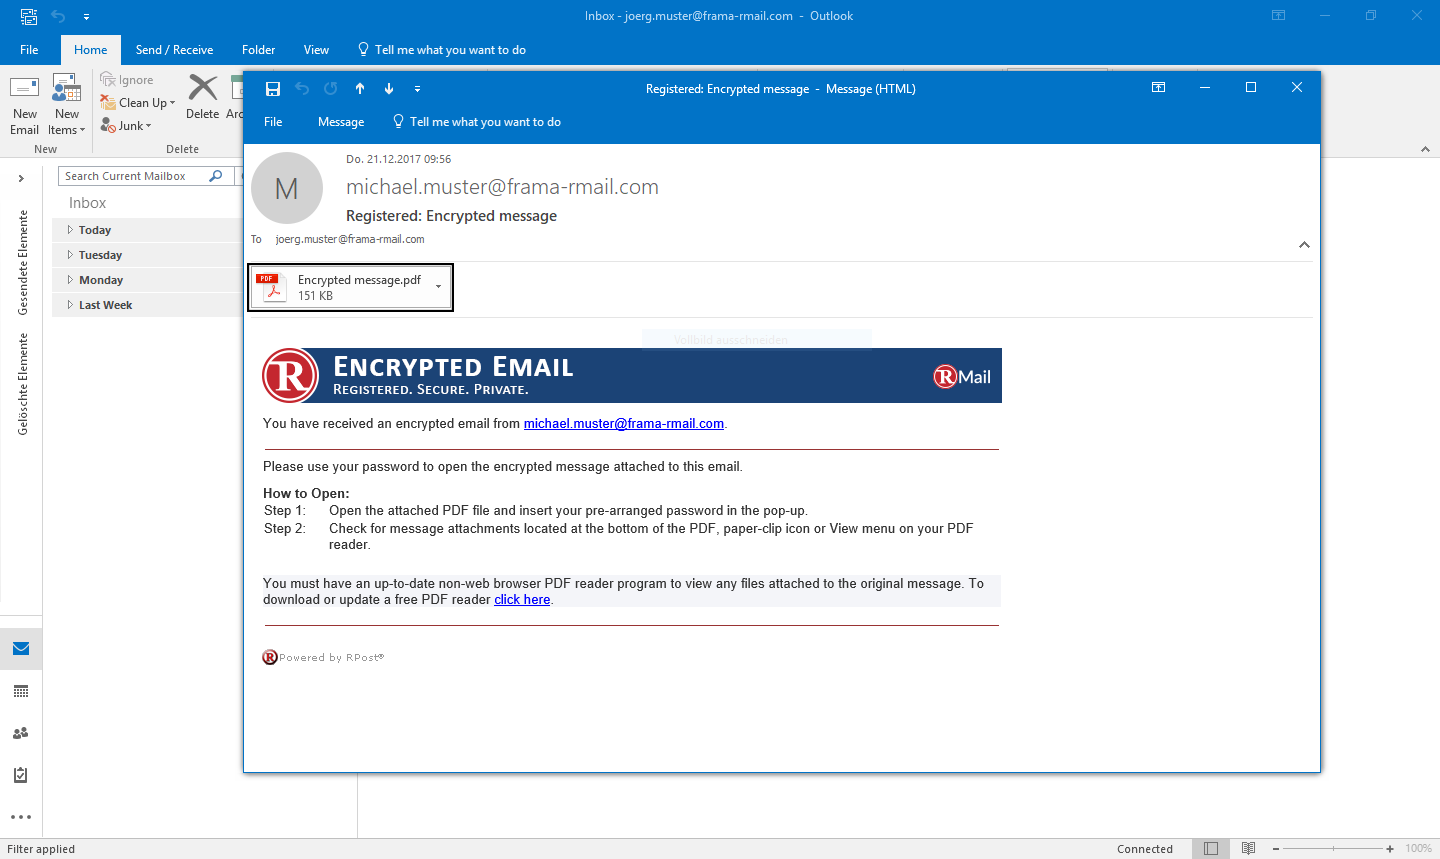This screenshot has width=1440, height=859.
Task: Open the michael.muster@frama-rmail.com link in body
Action: coord(624,424)
